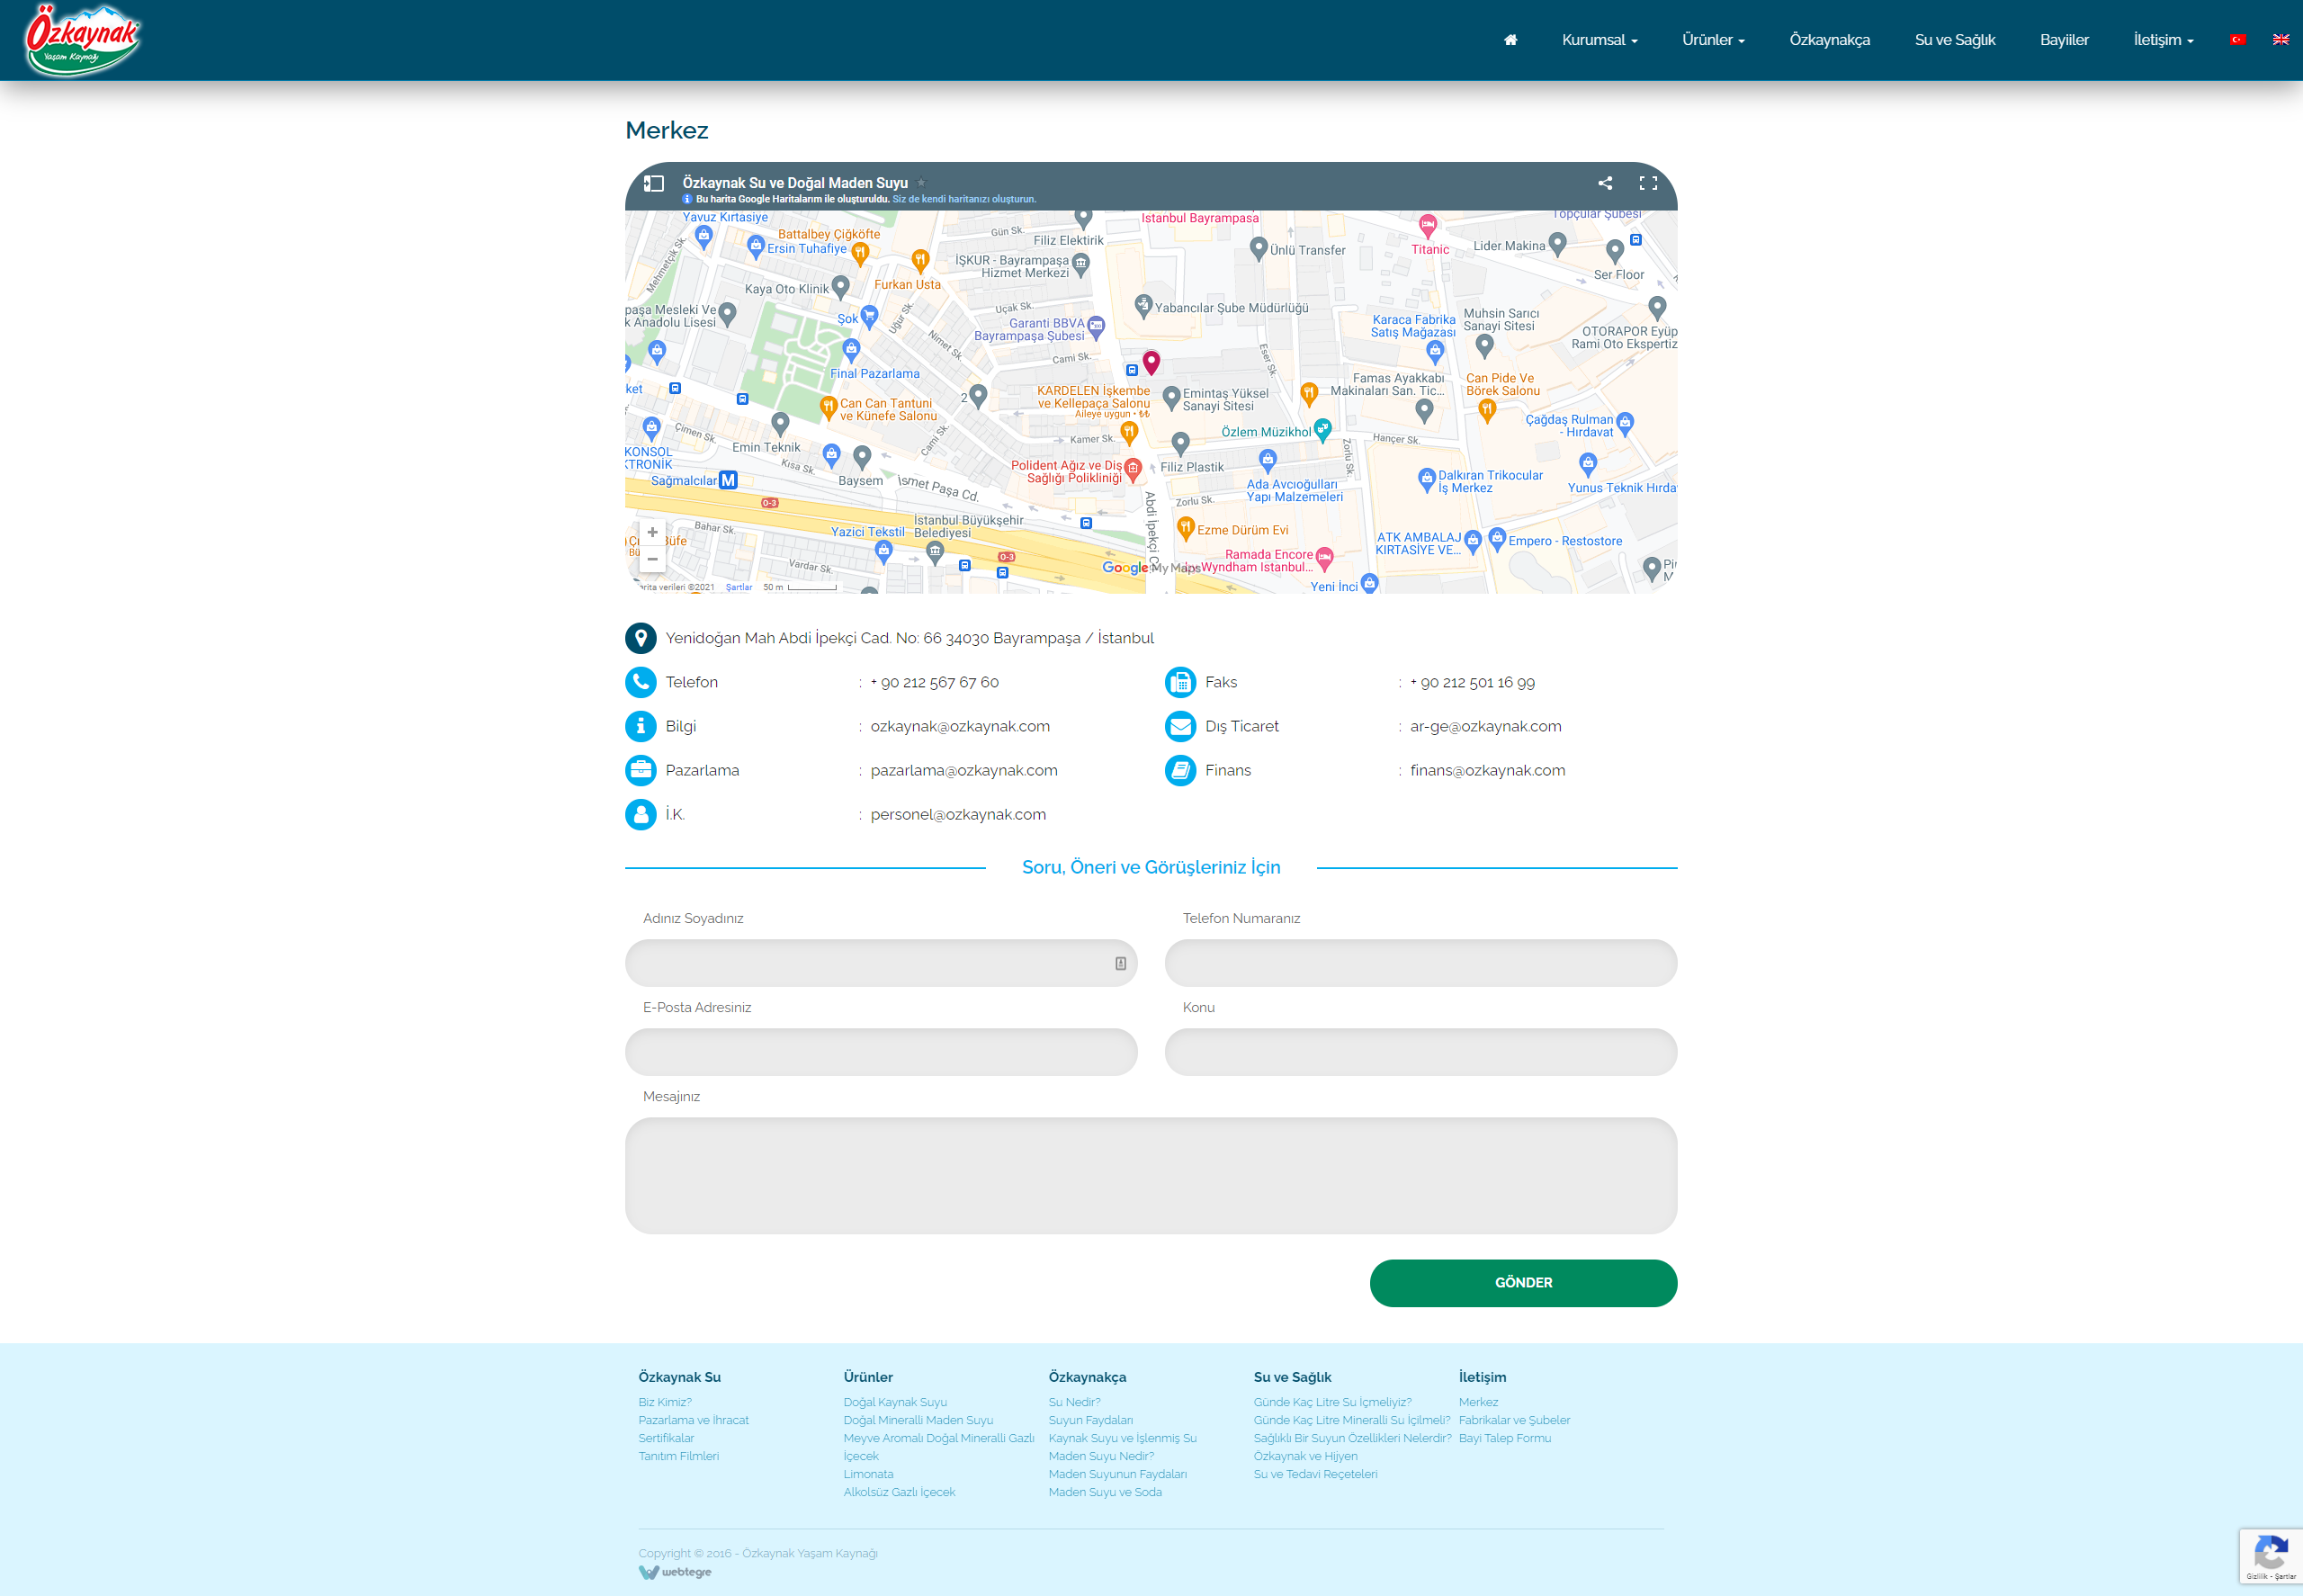Open the webtegre logo link
2303x1596 pixels.
(675, 1572)
